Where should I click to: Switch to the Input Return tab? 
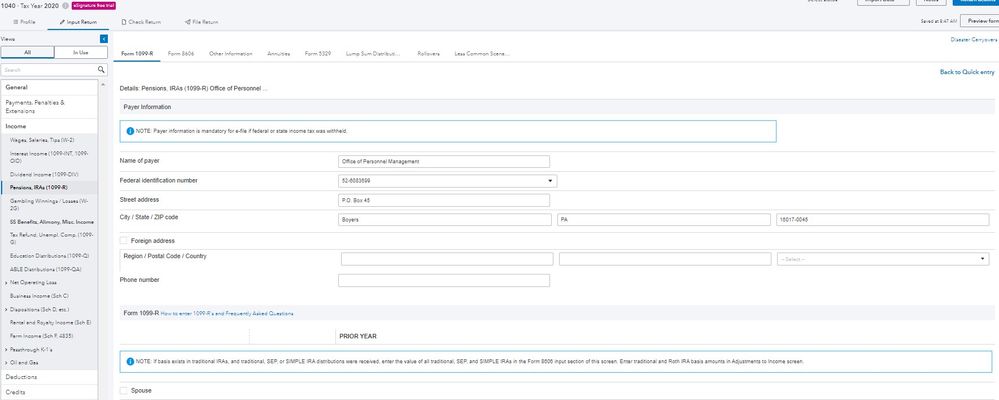79,22
